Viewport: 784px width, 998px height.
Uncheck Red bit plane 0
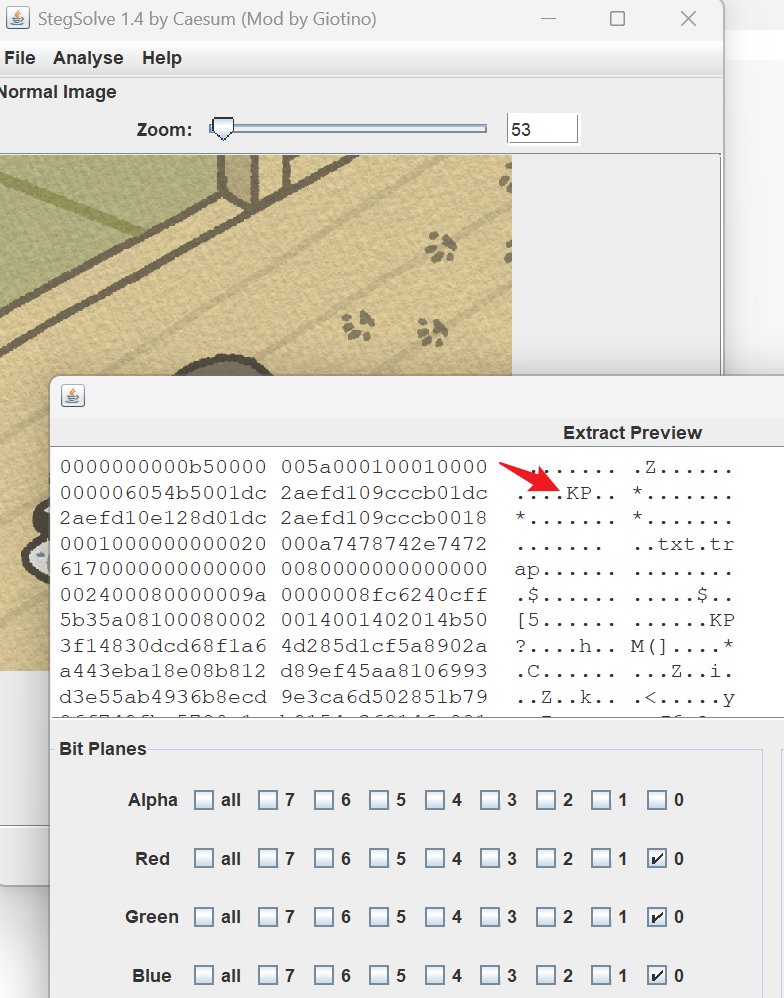pyautogui.click(x=657, y=859)
